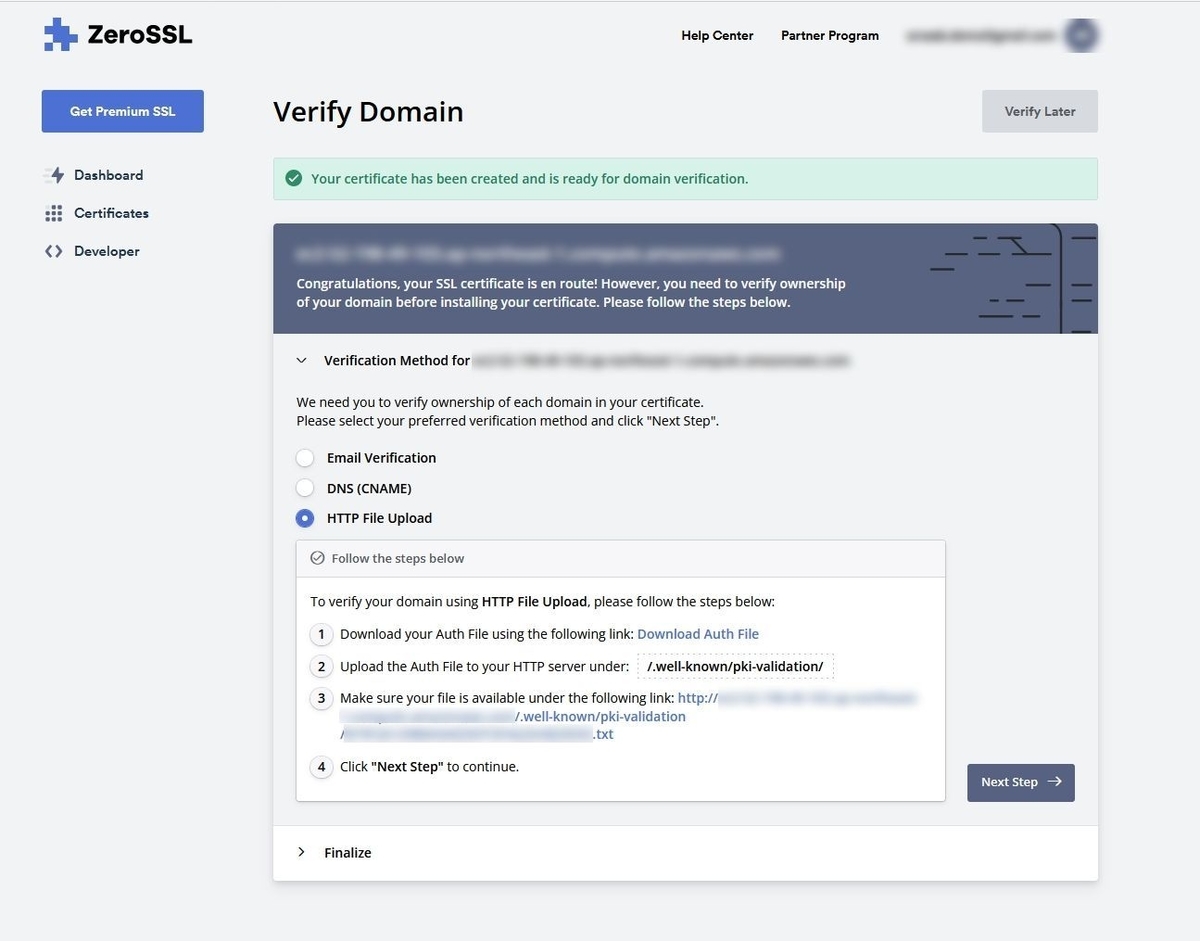Select the HTTP File Upload radio button
The width and height of the screenshot is (1200, 941).
click(x=305, y=518)
